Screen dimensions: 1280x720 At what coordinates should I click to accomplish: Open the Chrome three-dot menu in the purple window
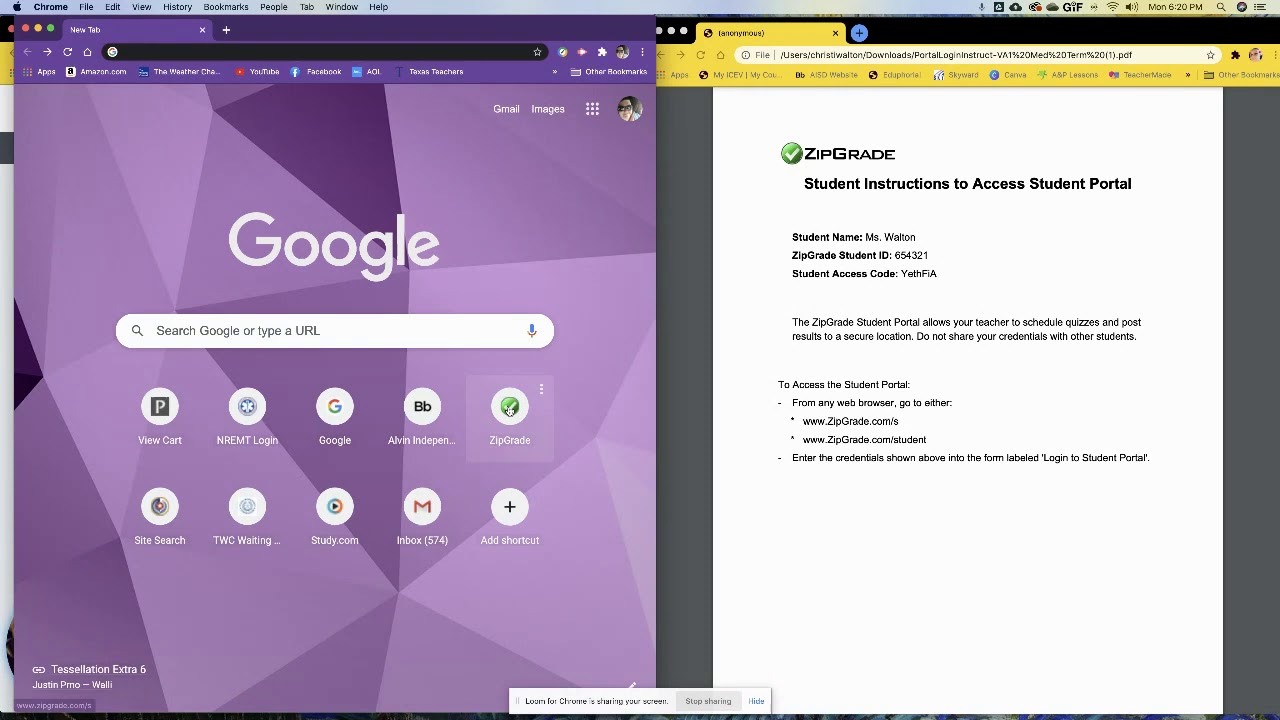click(642, 52)
